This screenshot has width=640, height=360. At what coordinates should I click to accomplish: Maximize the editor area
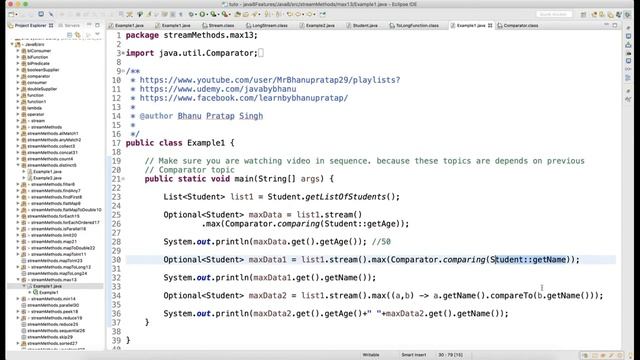click(x=615, y=25)
